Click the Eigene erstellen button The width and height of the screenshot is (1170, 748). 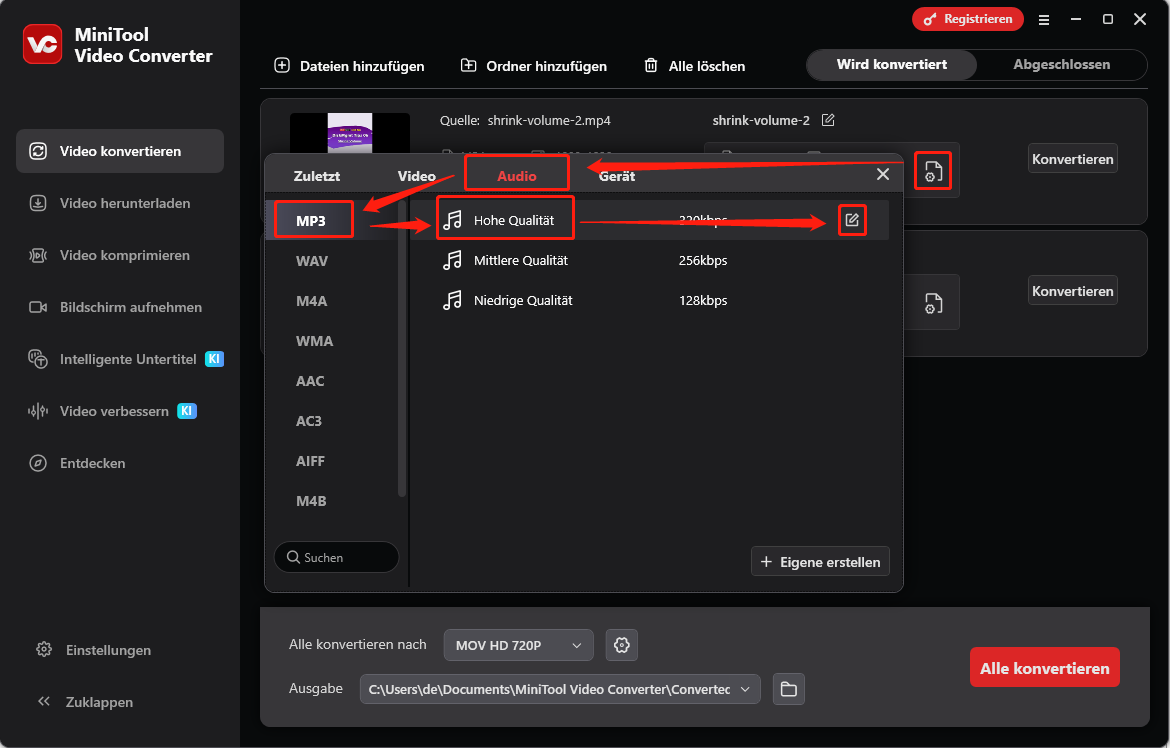point(820,562)
